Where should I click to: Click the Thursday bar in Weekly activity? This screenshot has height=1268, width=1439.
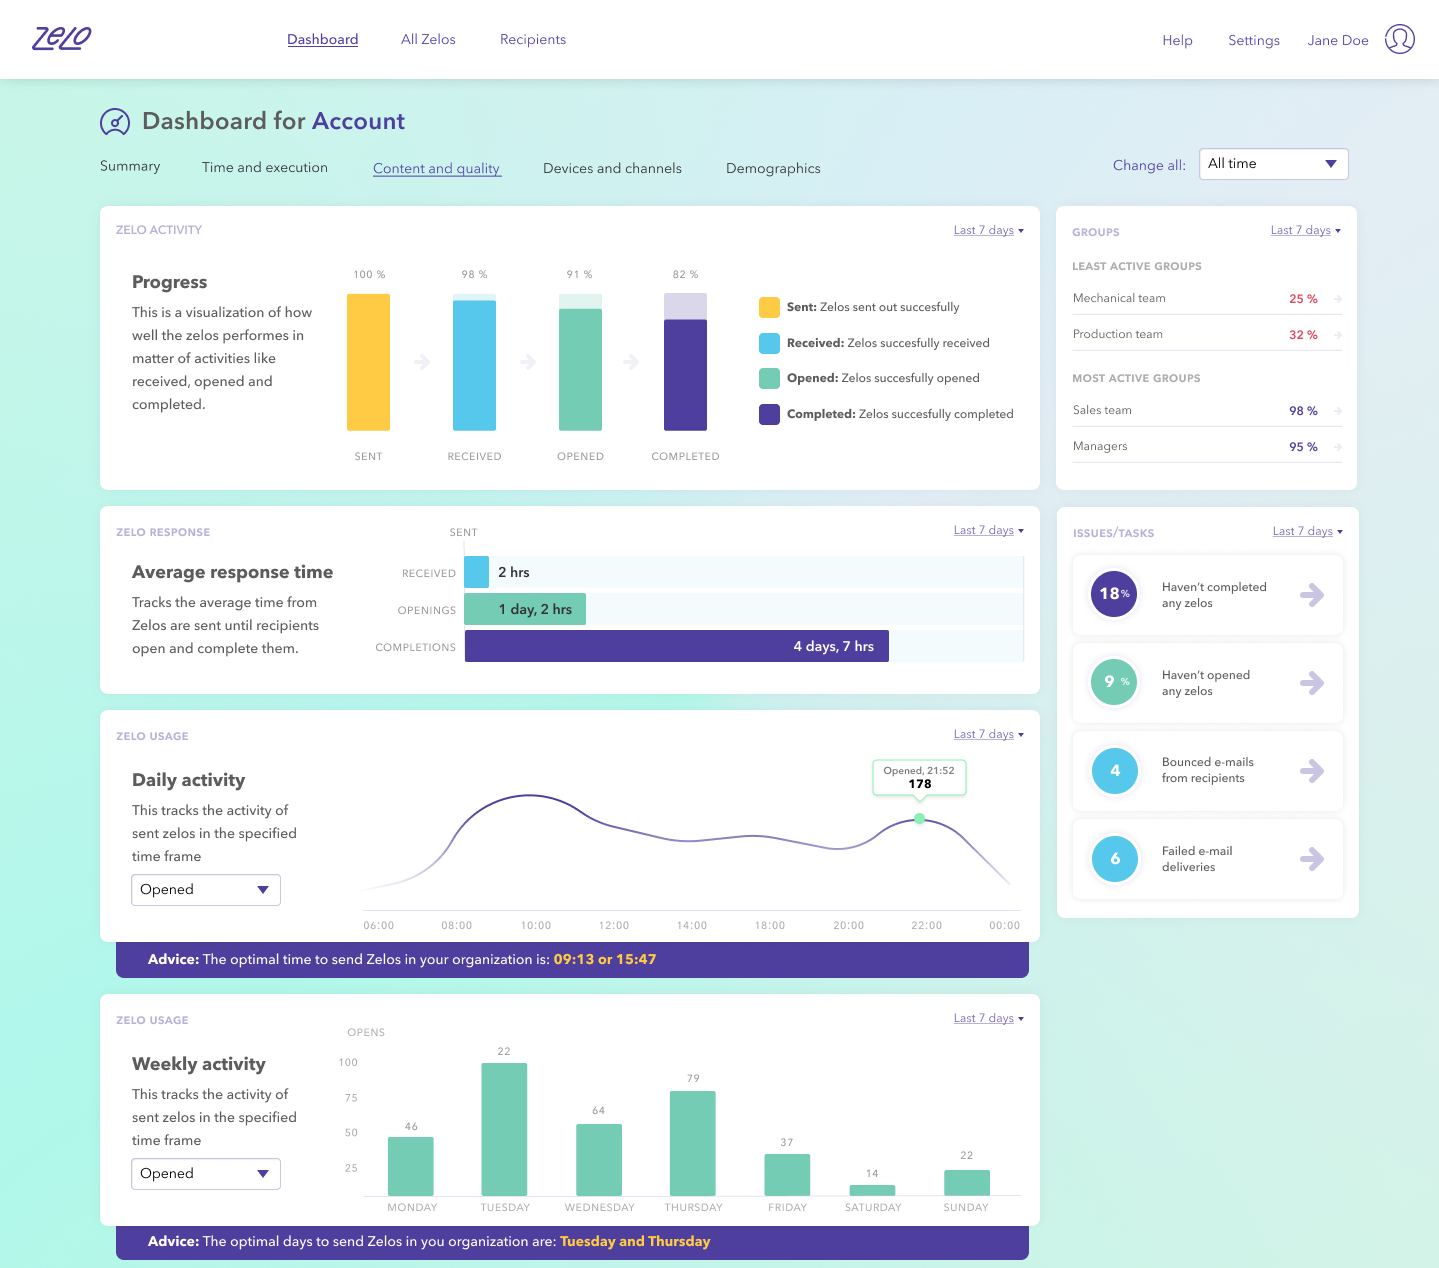pos(693,1144)
